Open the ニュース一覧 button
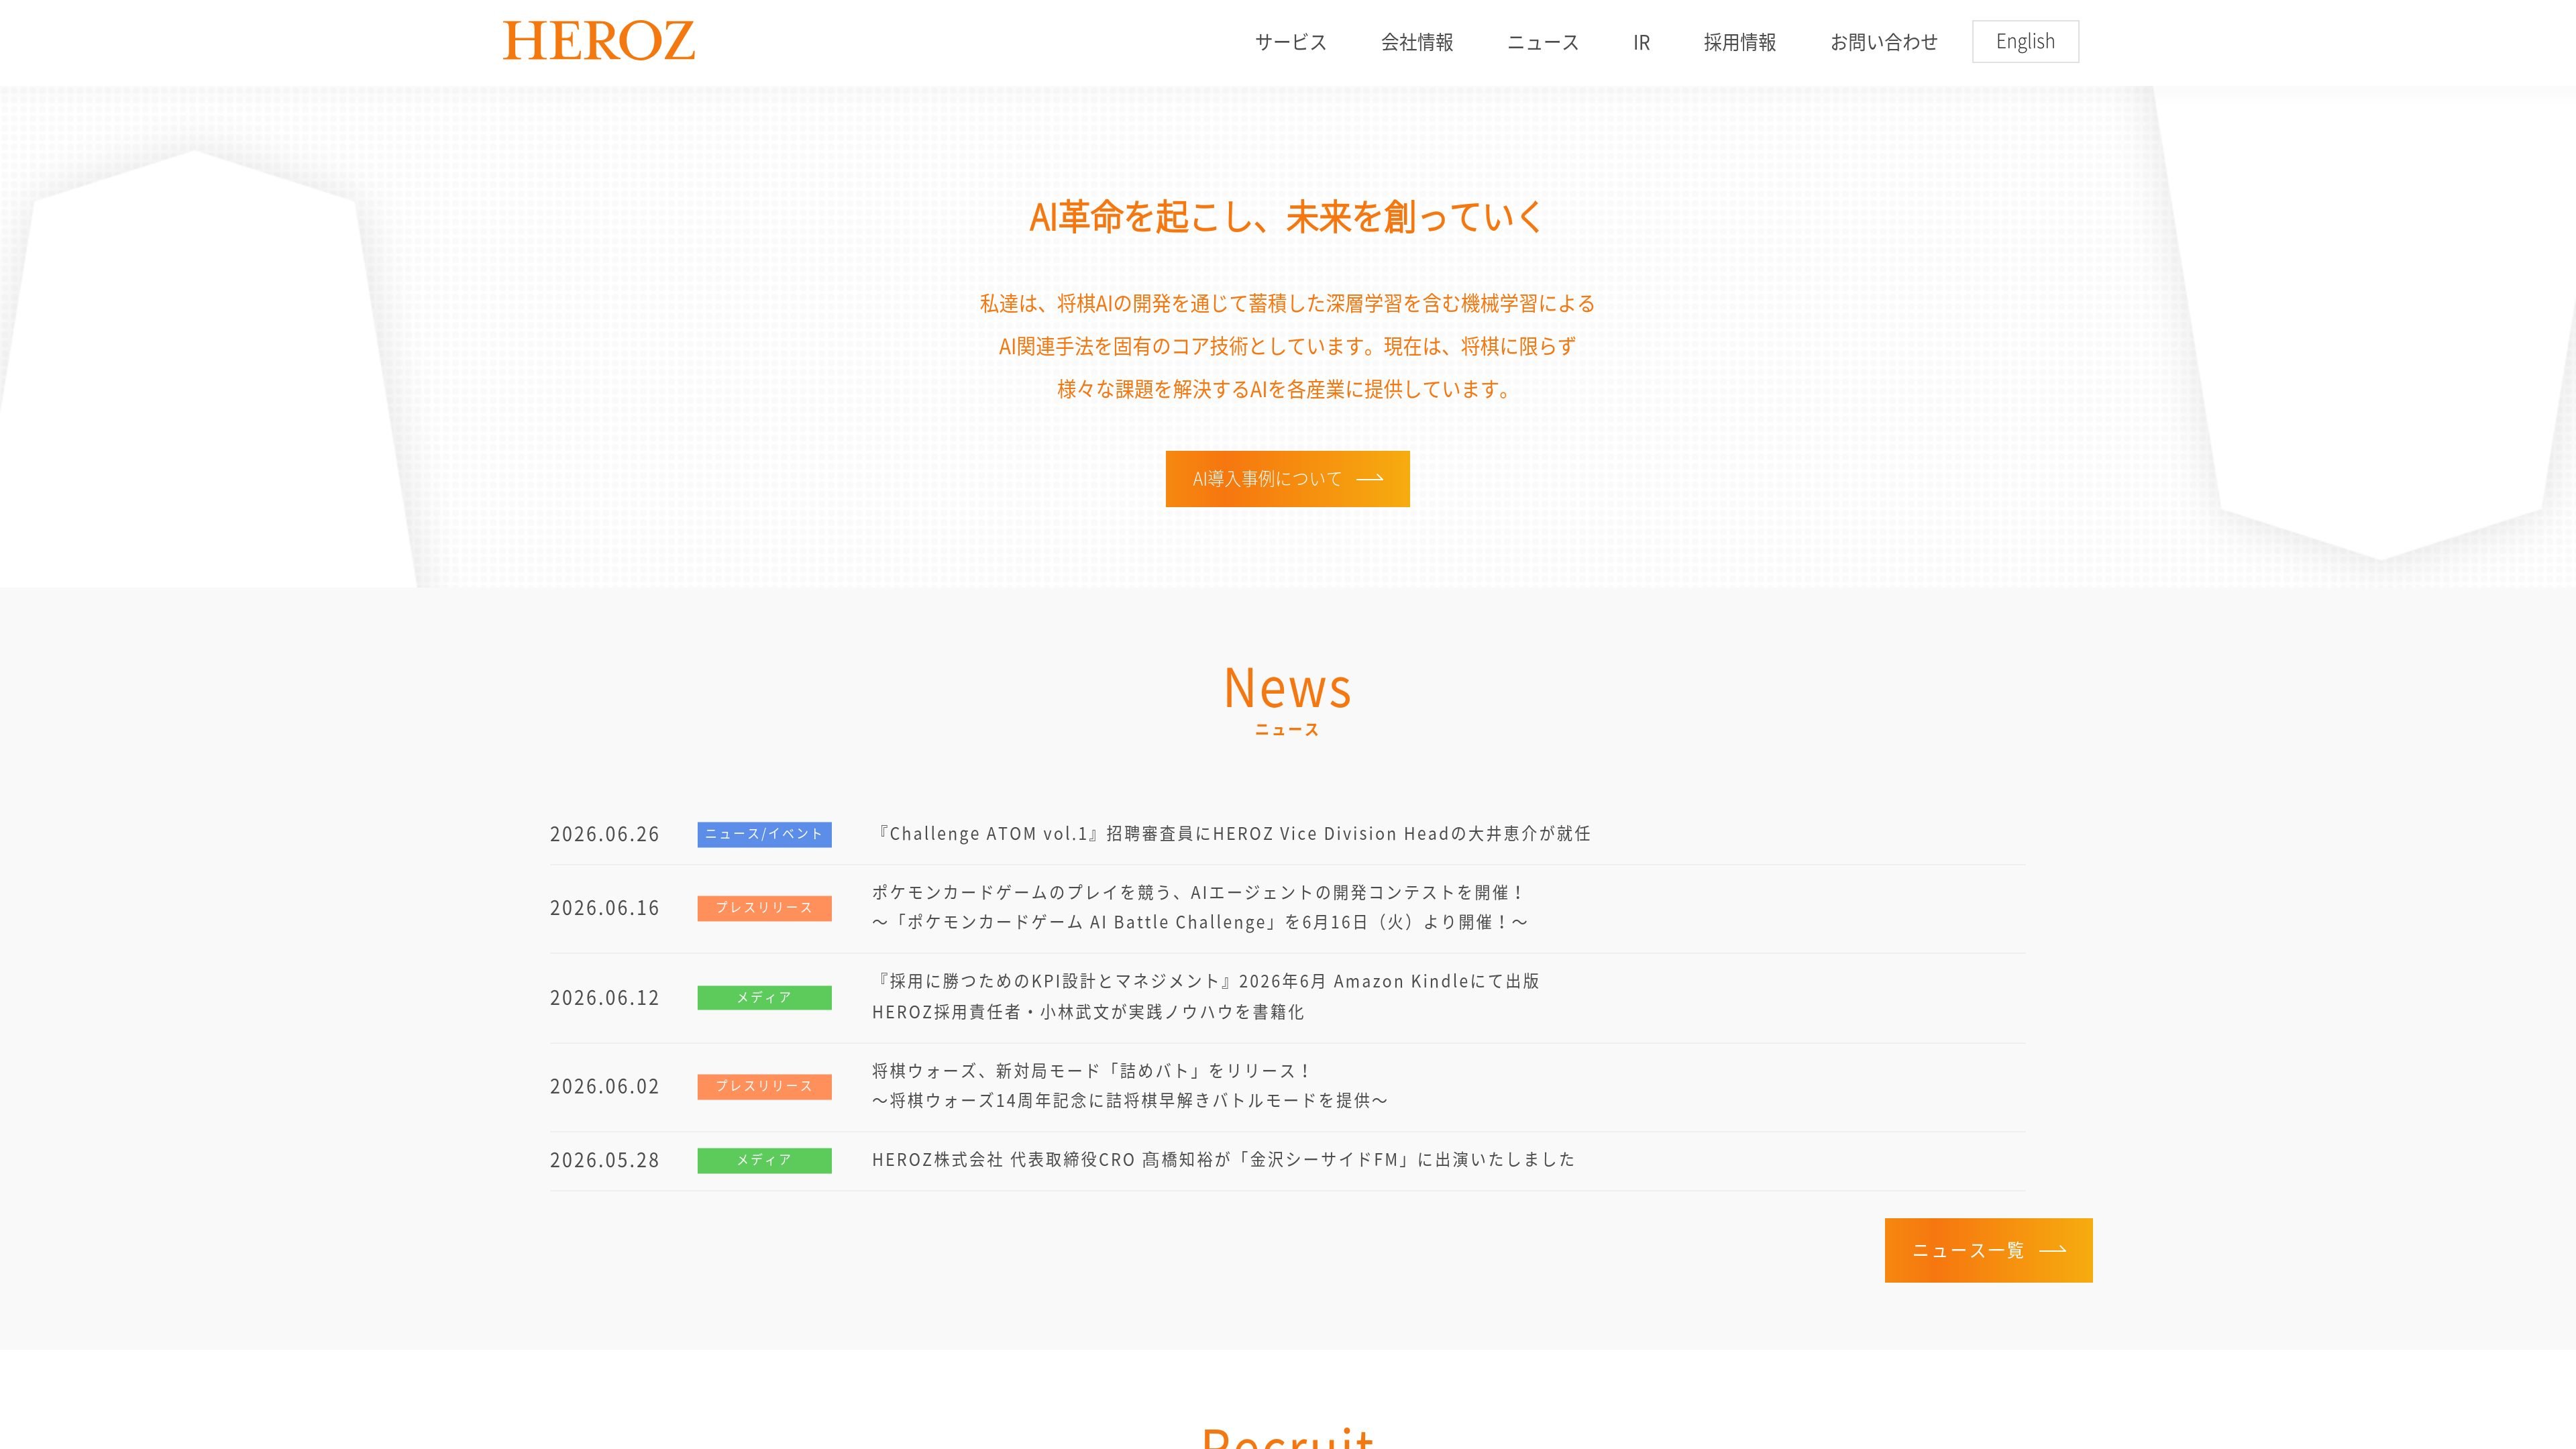Viewport: 2576px width, 1449px height. click(1988, 1250)
